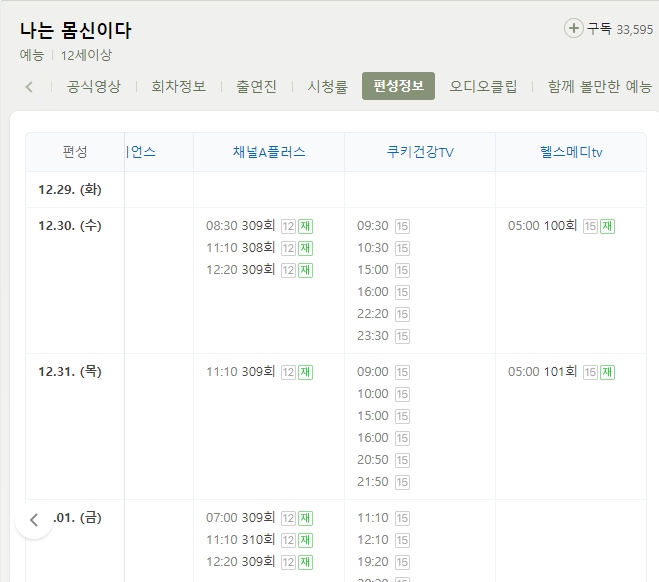Image resolution: width=659 pixels, height=582 pixels.
Task: Click the 15 rating badge beside 23:30
Action: [402, 336]
